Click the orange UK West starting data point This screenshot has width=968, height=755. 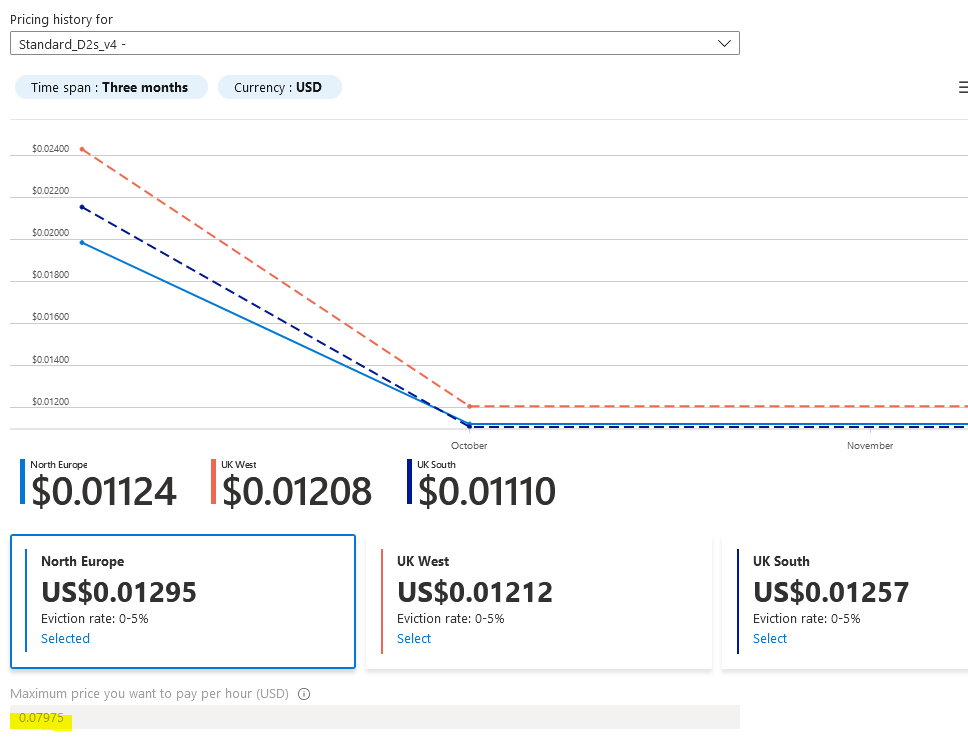pyautogui.click(x=82, y=150)
